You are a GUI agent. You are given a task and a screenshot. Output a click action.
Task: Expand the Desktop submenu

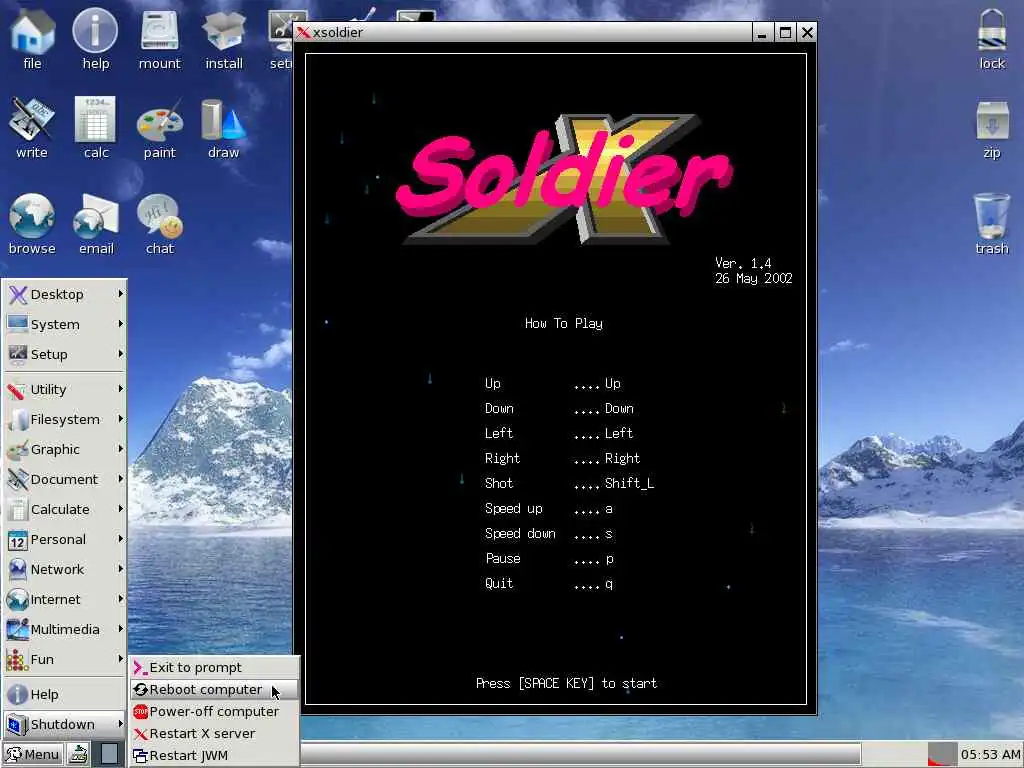64,295
